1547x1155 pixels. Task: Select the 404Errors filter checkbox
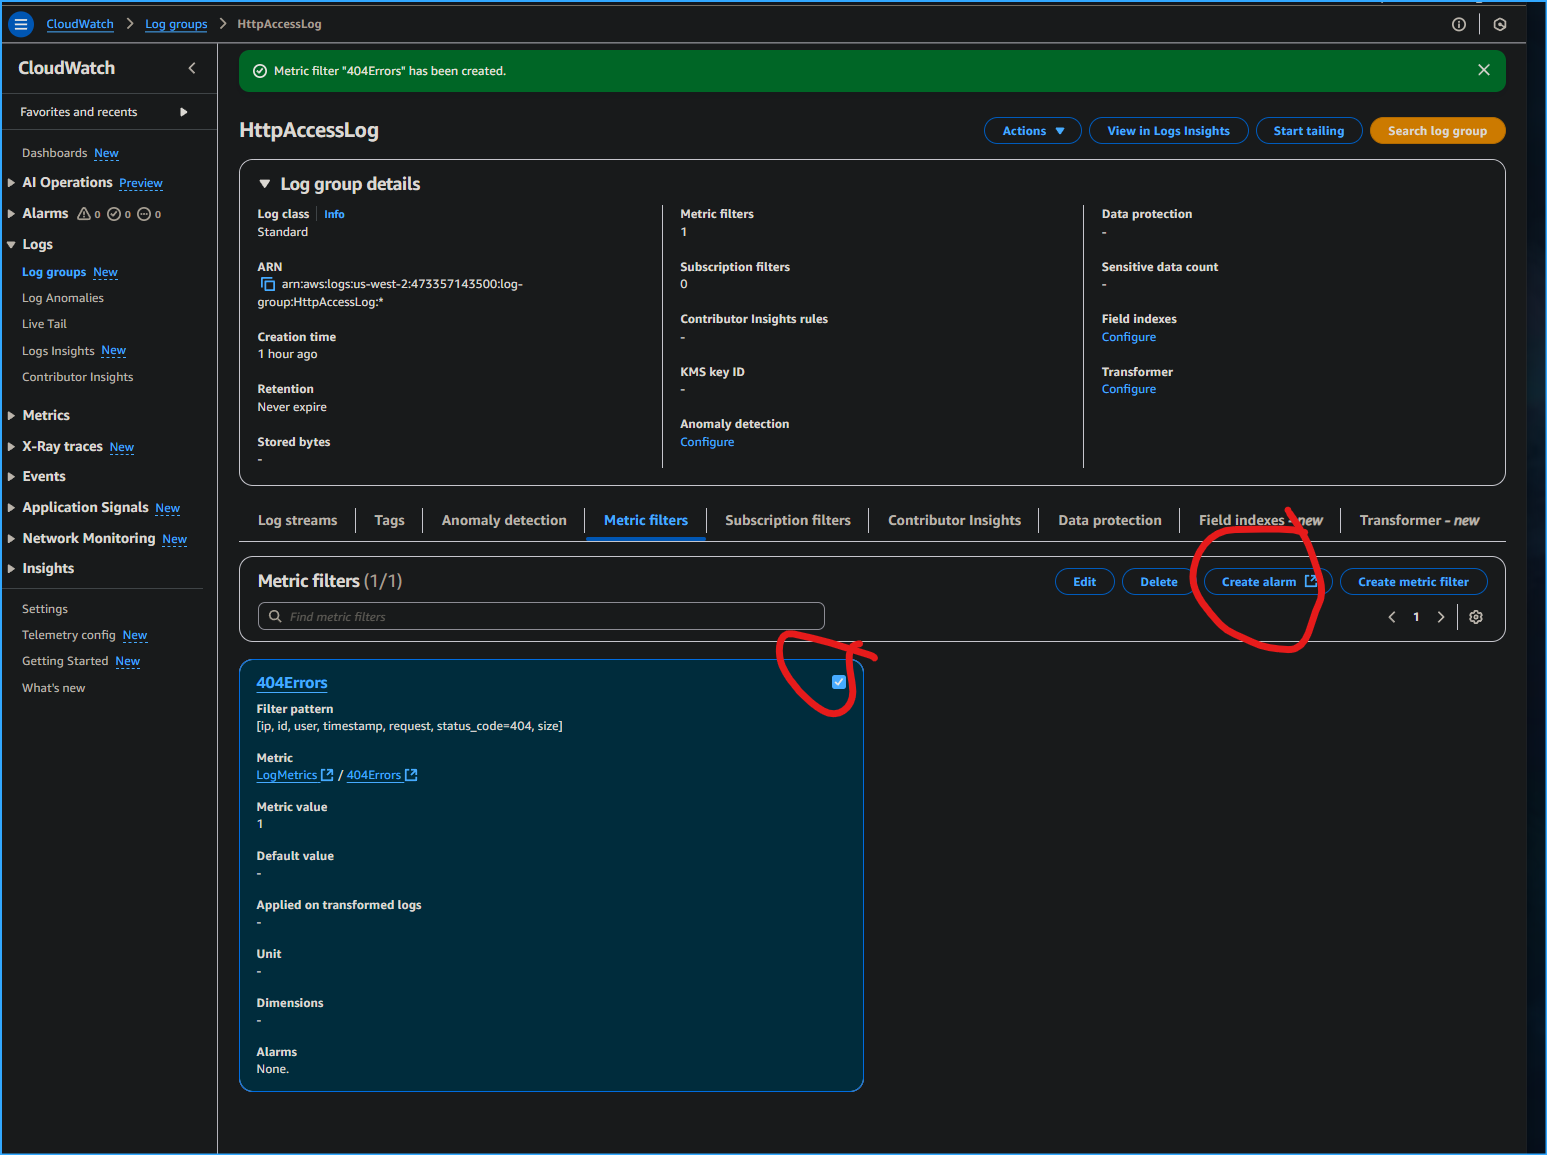(837, 681)
